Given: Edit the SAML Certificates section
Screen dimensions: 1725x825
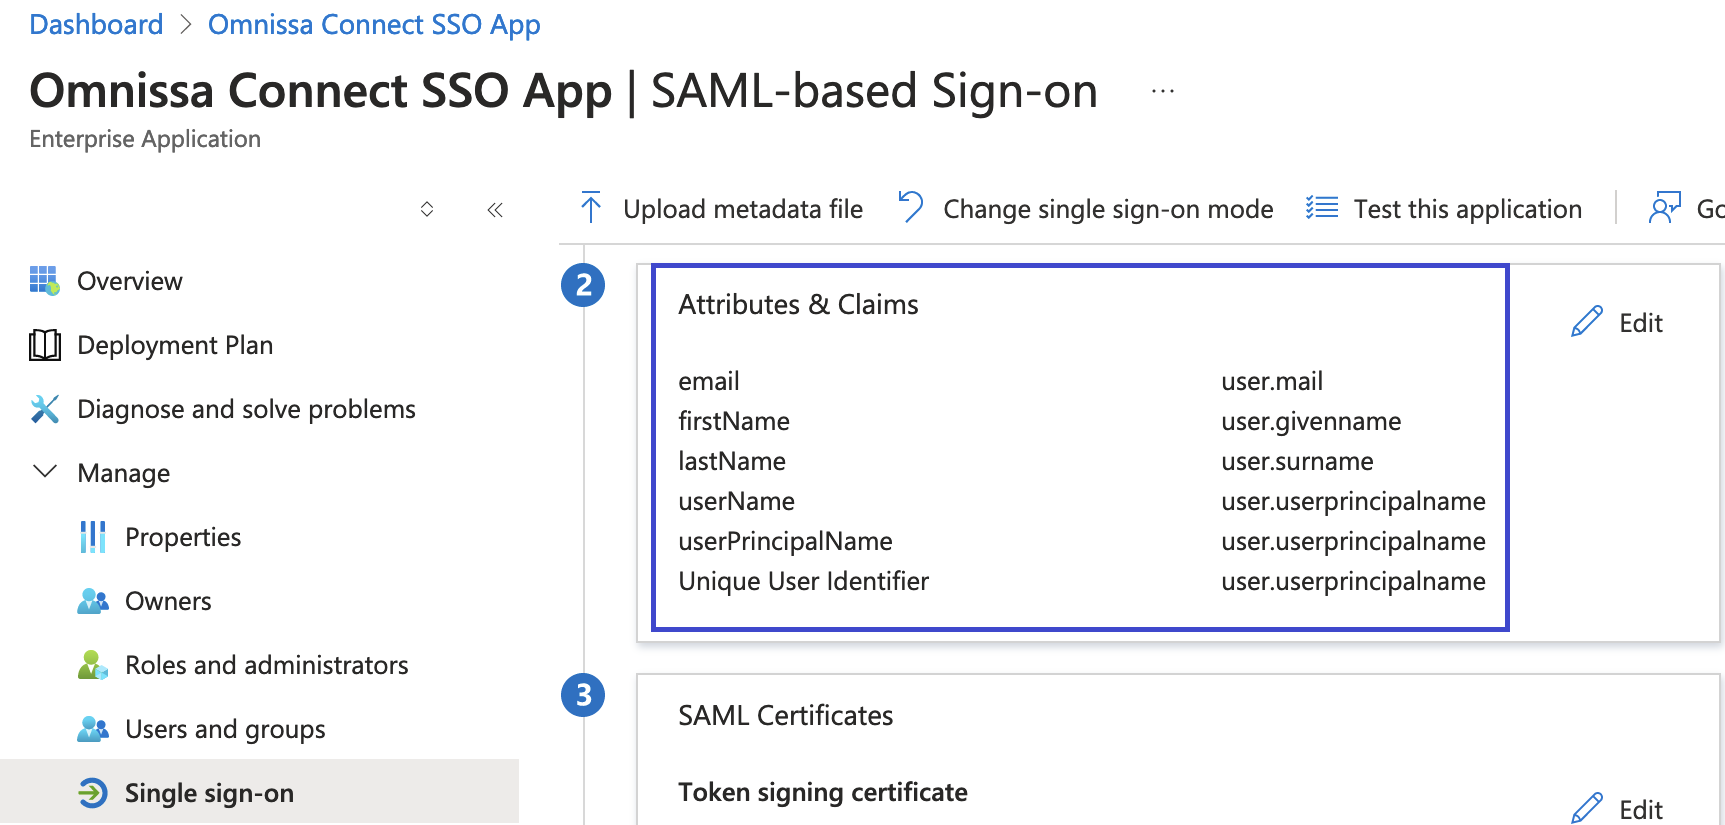Looking at the screenshot, I should click(x=1617, y=808).
